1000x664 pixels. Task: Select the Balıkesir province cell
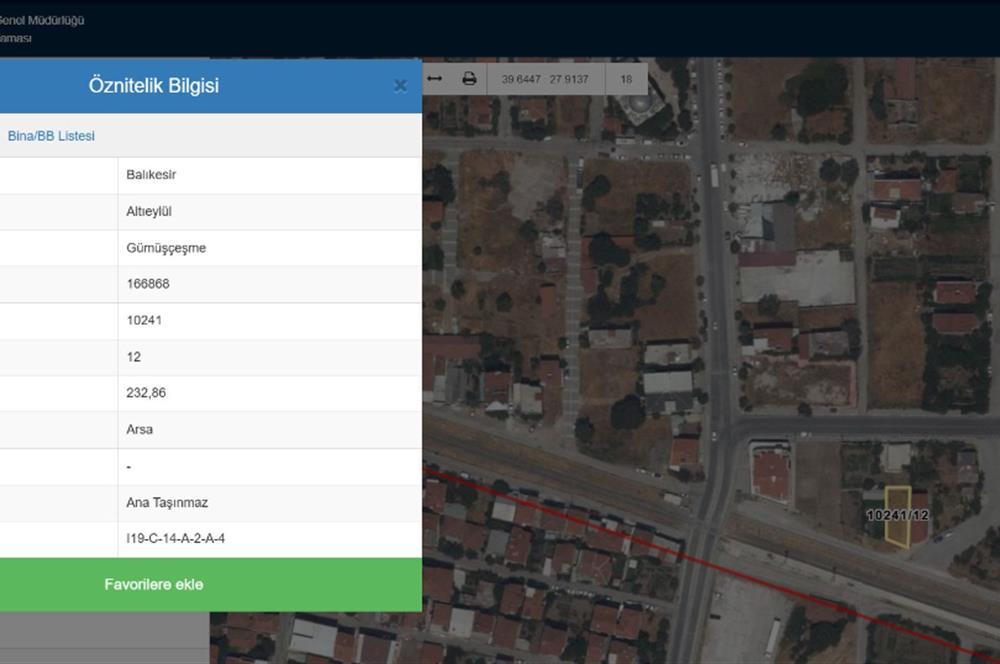[151, 175]
